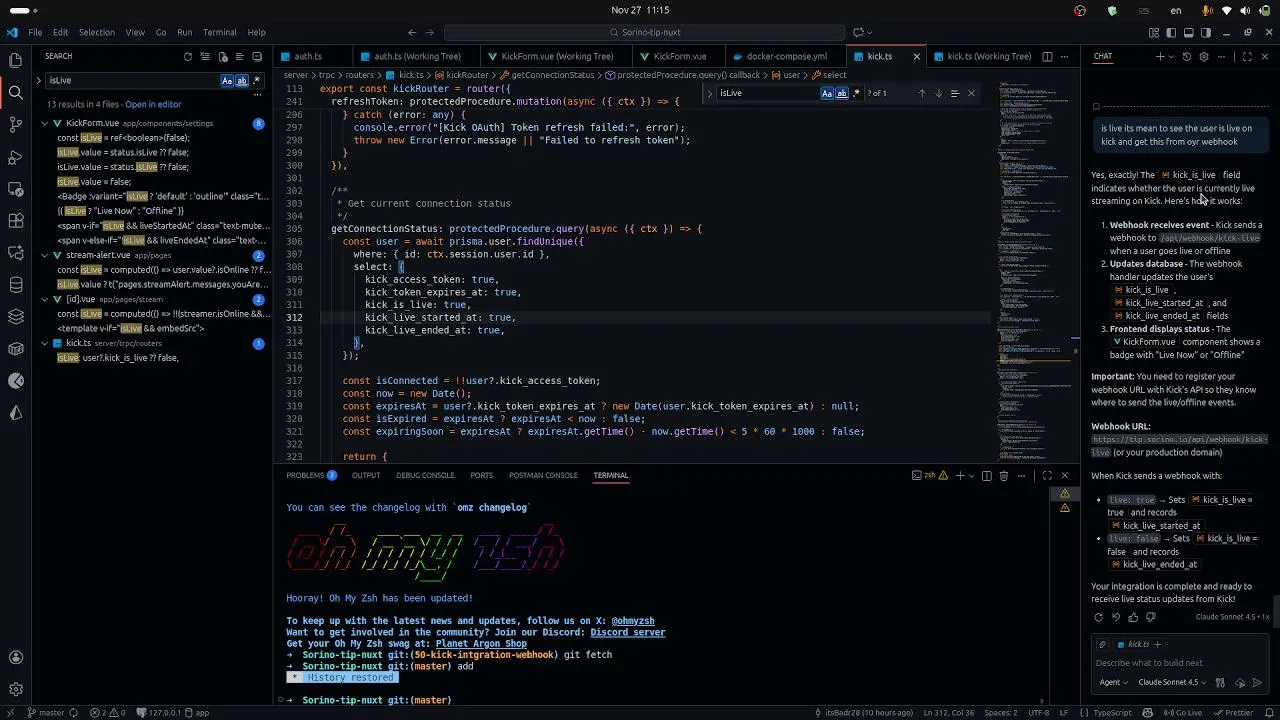Viewport: 1280px width, 720px height.
Task: Collapse KickForm.vue search results group
Action: (x=44, y=123)
